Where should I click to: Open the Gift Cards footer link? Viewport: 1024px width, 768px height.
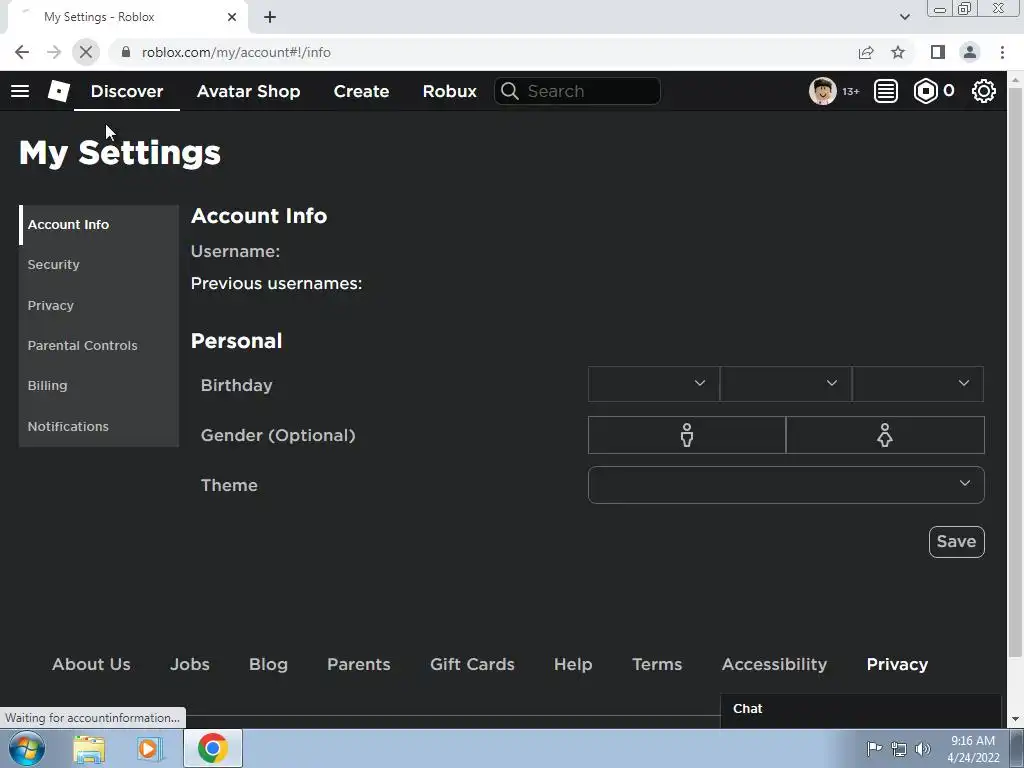click(472, 664)
